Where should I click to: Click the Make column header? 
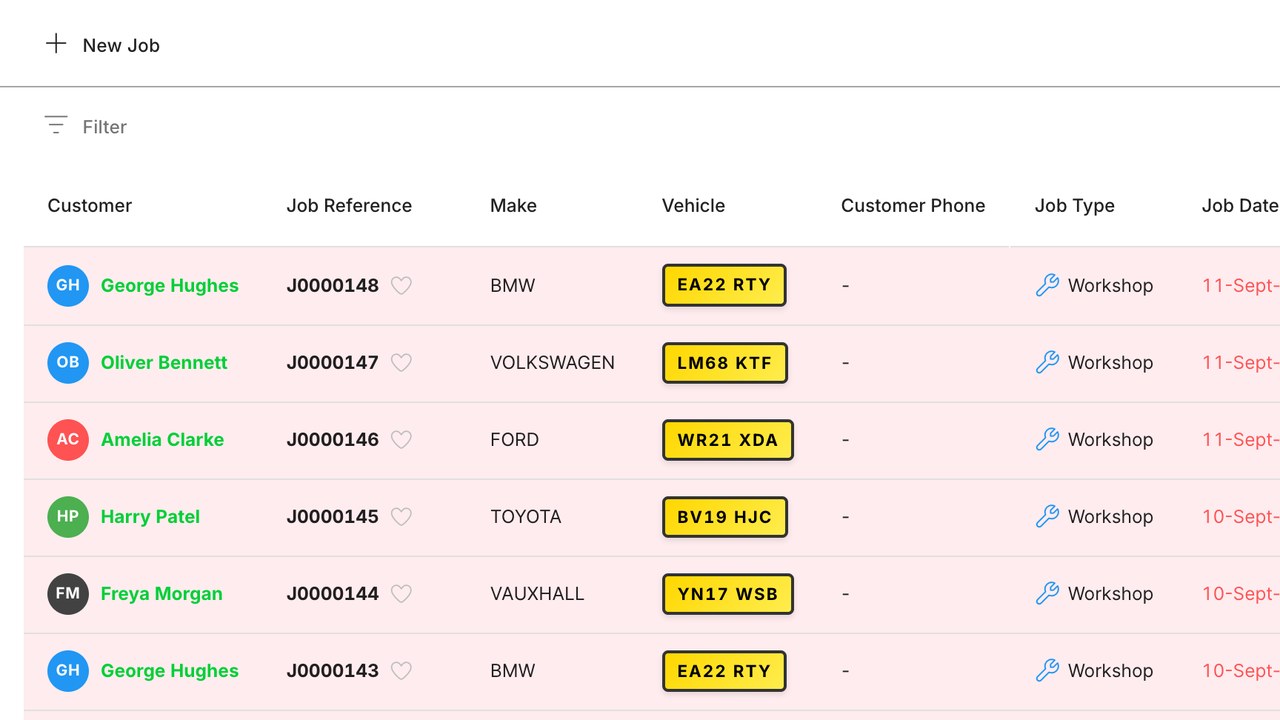tap(513, 205)
